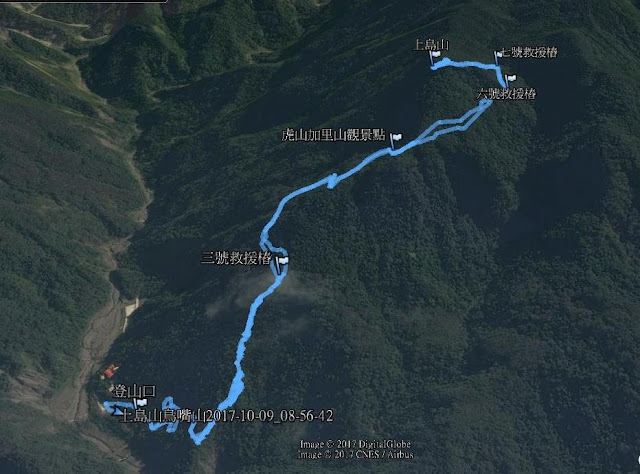Click the 上島山 text label
640x474 pixels.
(431, 45)
